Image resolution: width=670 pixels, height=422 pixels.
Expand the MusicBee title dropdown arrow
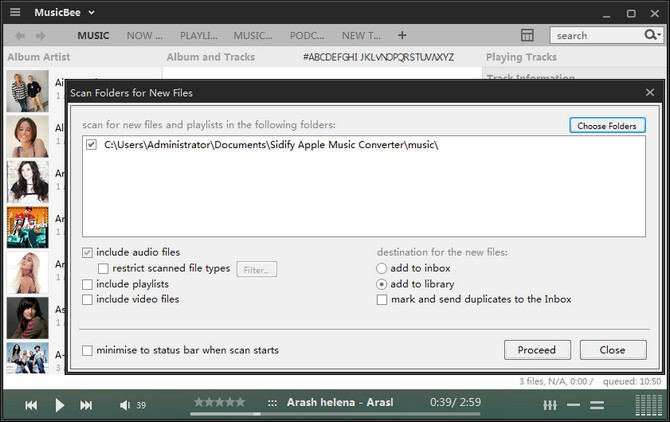[x=91, y=12]
